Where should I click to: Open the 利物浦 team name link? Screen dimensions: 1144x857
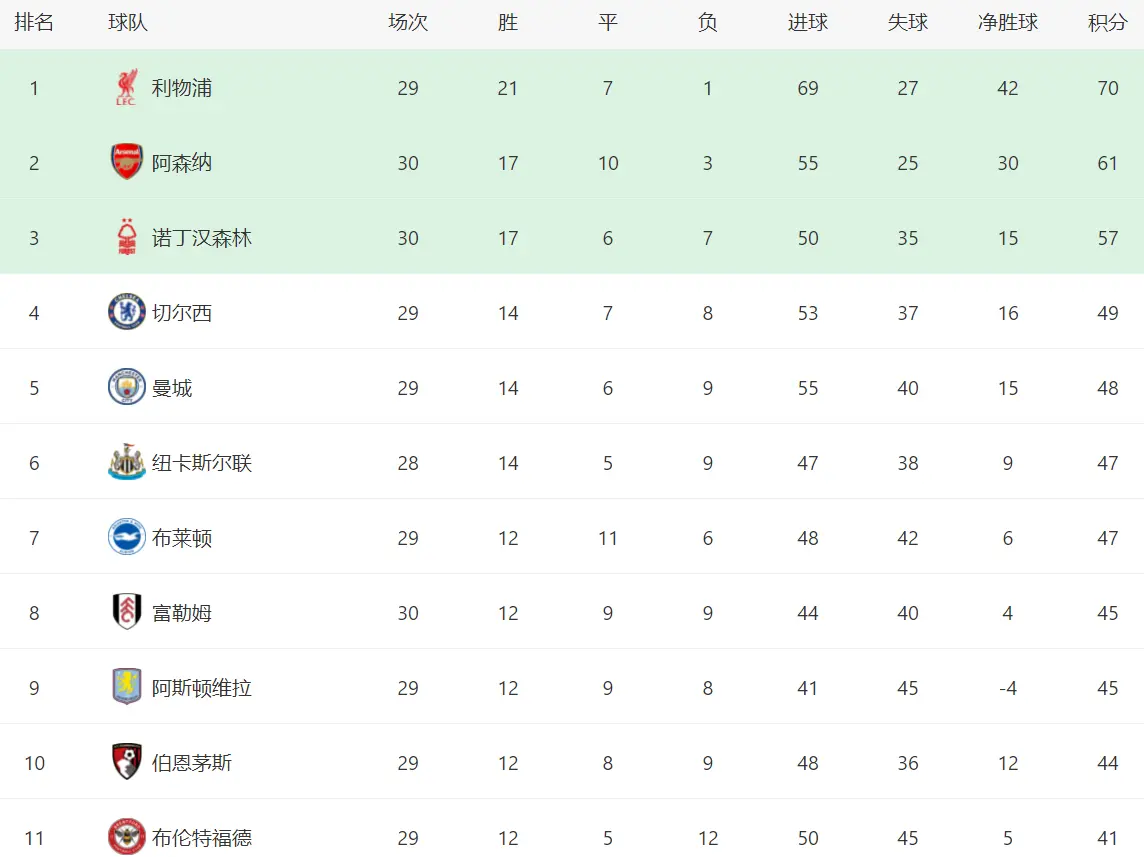tap(182, 88)
